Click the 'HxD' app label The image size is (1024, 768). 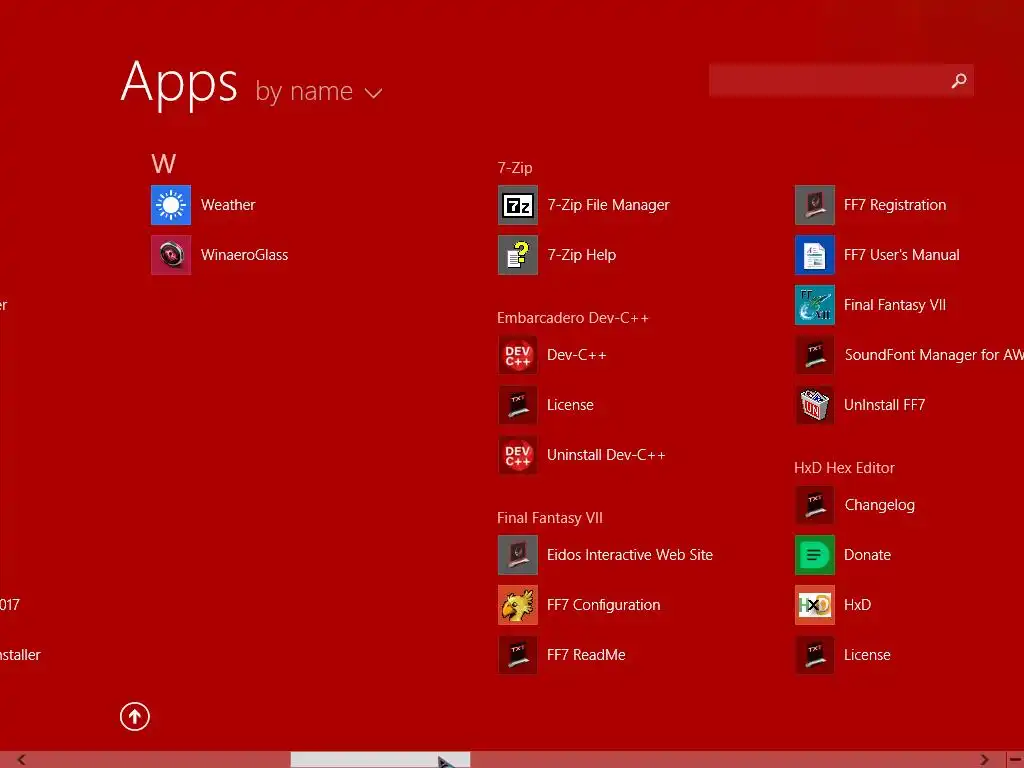pos(857,605)
